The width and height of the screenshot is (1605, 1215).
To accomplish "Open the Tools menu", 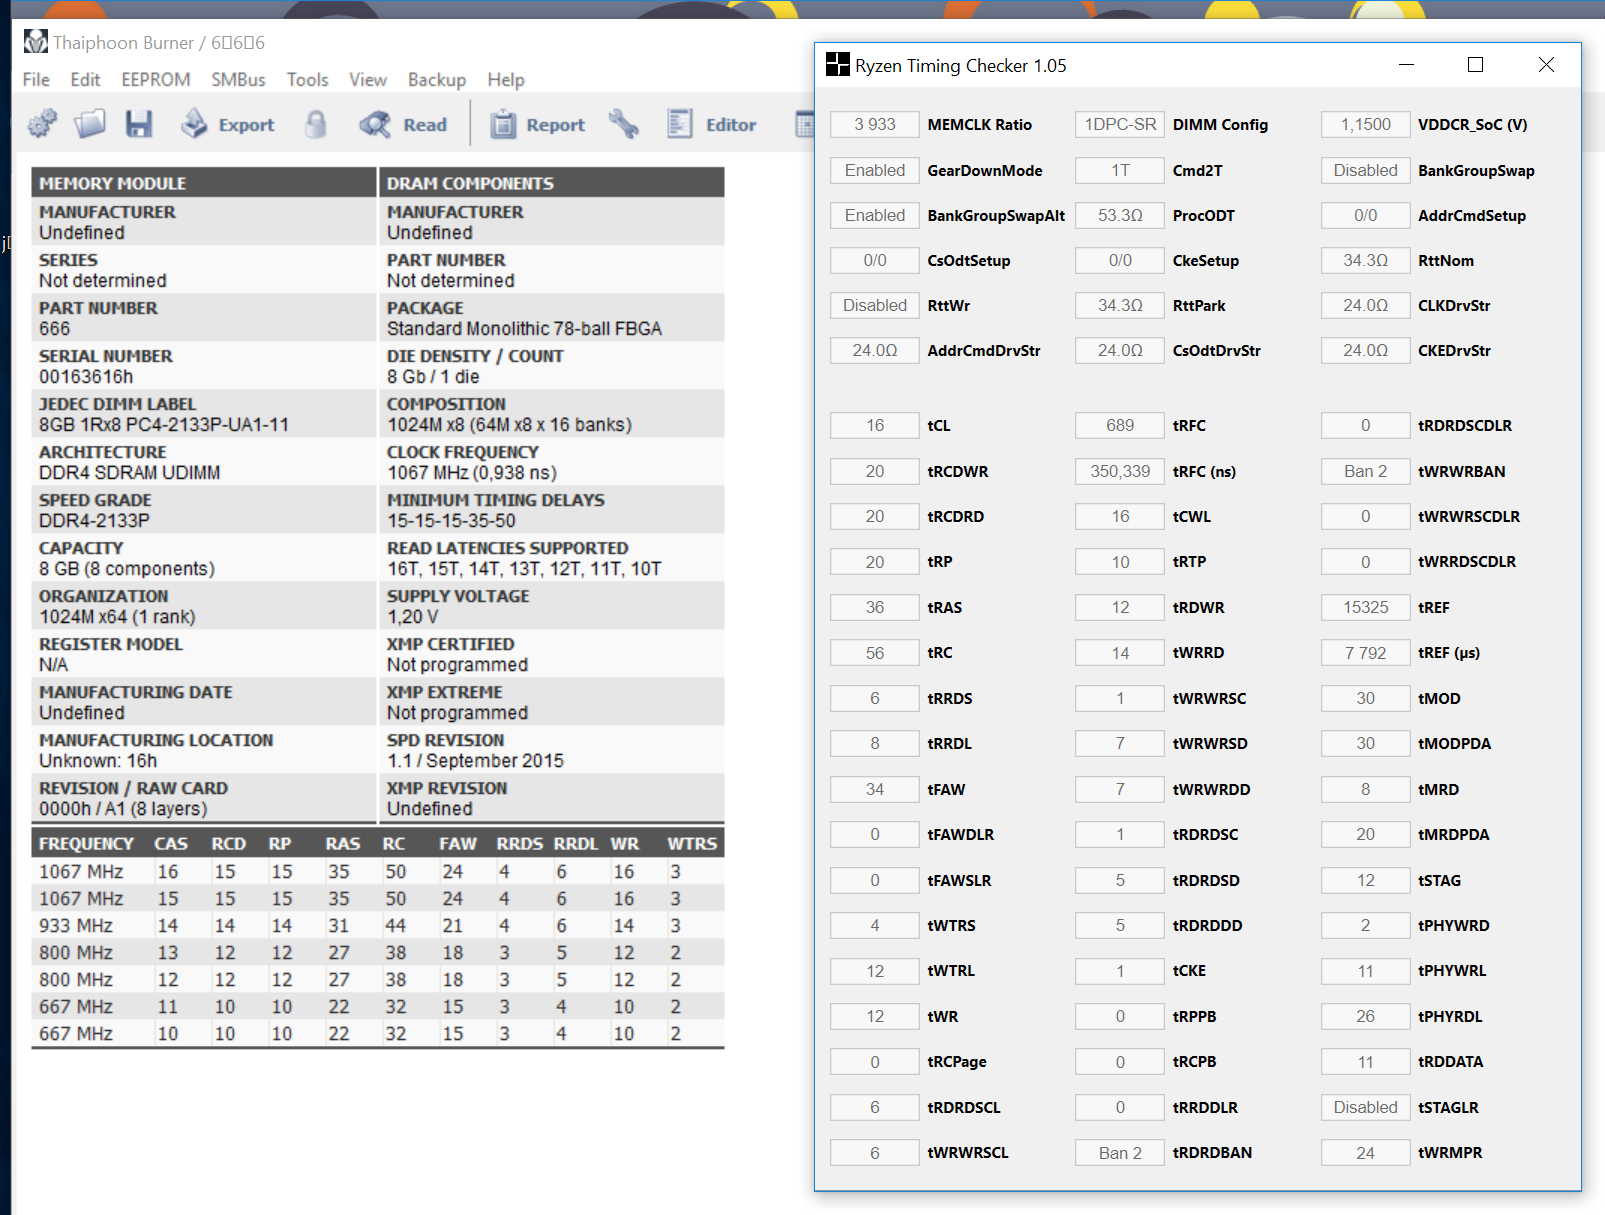I will (x=307, y=80).
